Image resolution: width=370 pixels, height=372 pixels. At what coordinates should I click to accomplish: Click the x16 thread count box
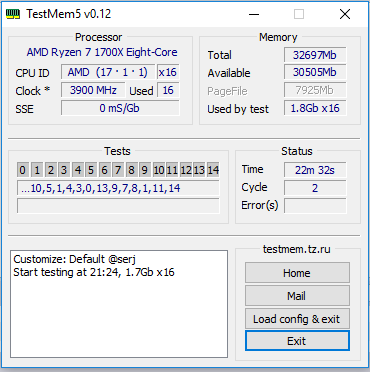[x=168, y=72]
